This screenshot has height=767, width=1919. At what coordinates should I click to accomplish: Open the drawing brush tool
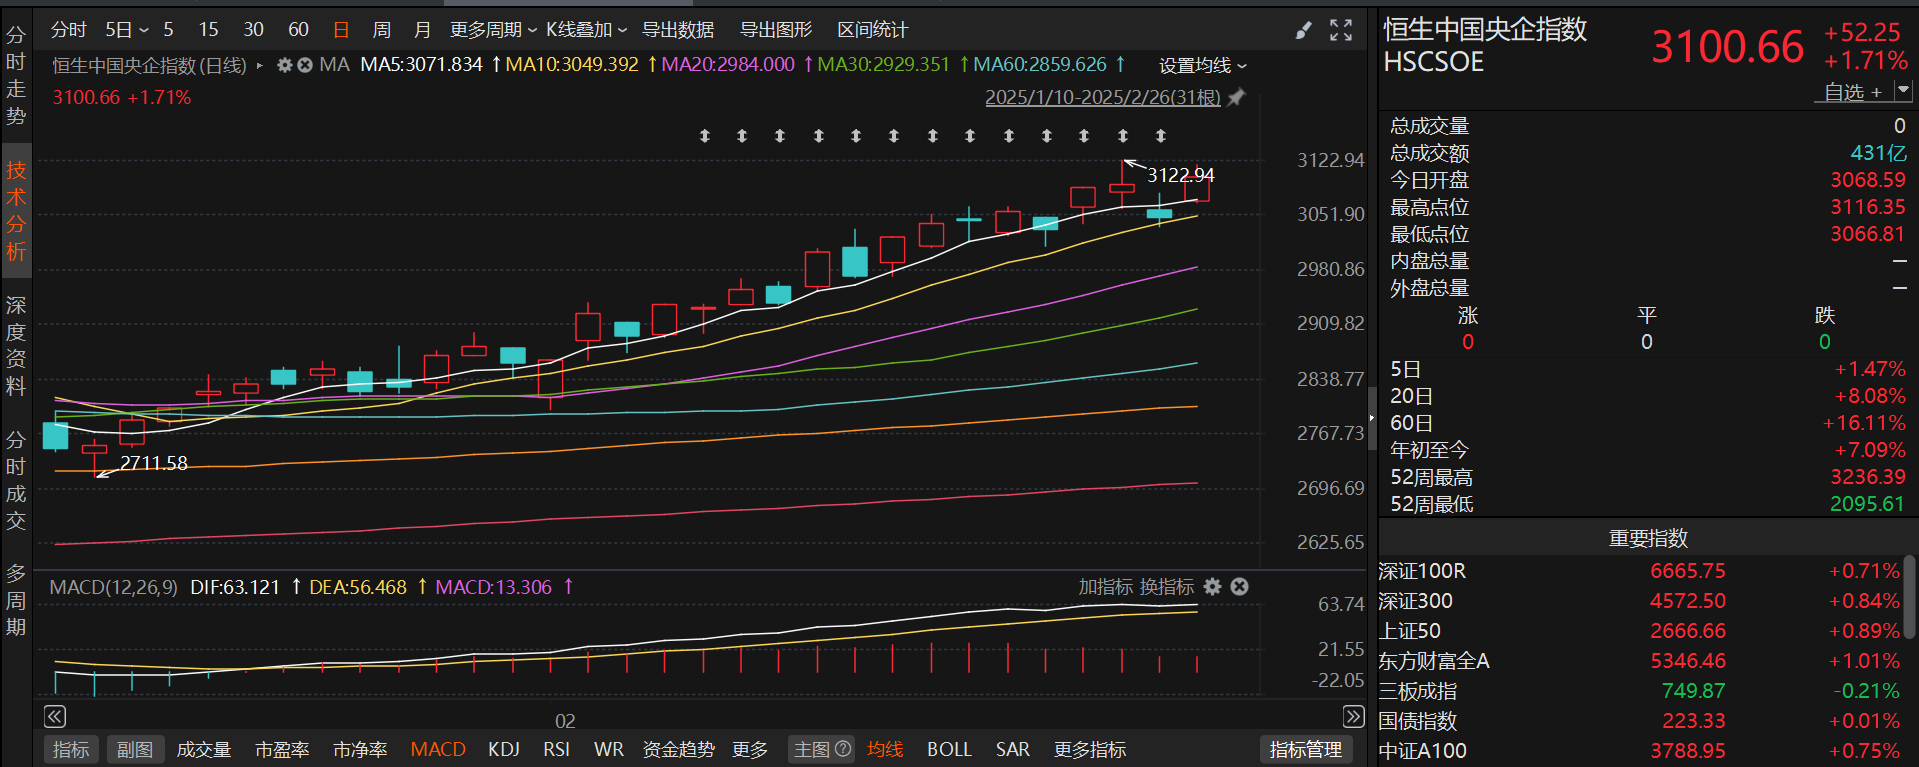click(1303, 30)
